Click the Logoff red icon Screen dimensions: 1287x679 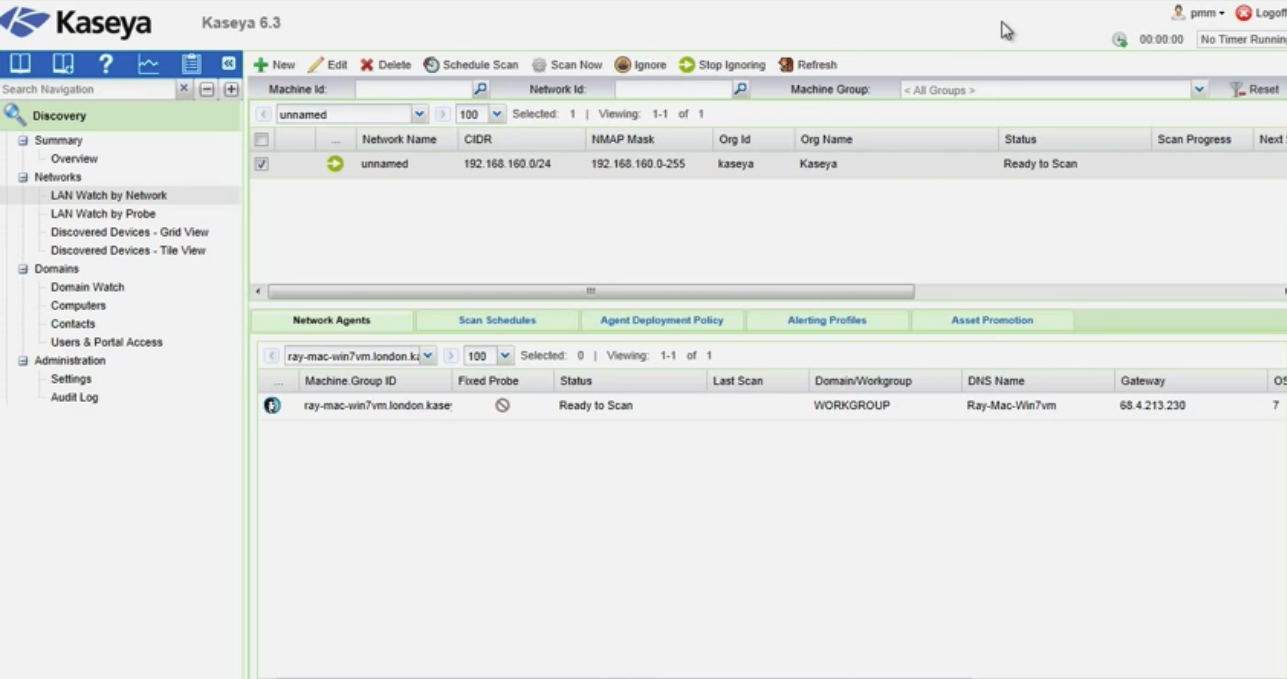point(1244,13)
